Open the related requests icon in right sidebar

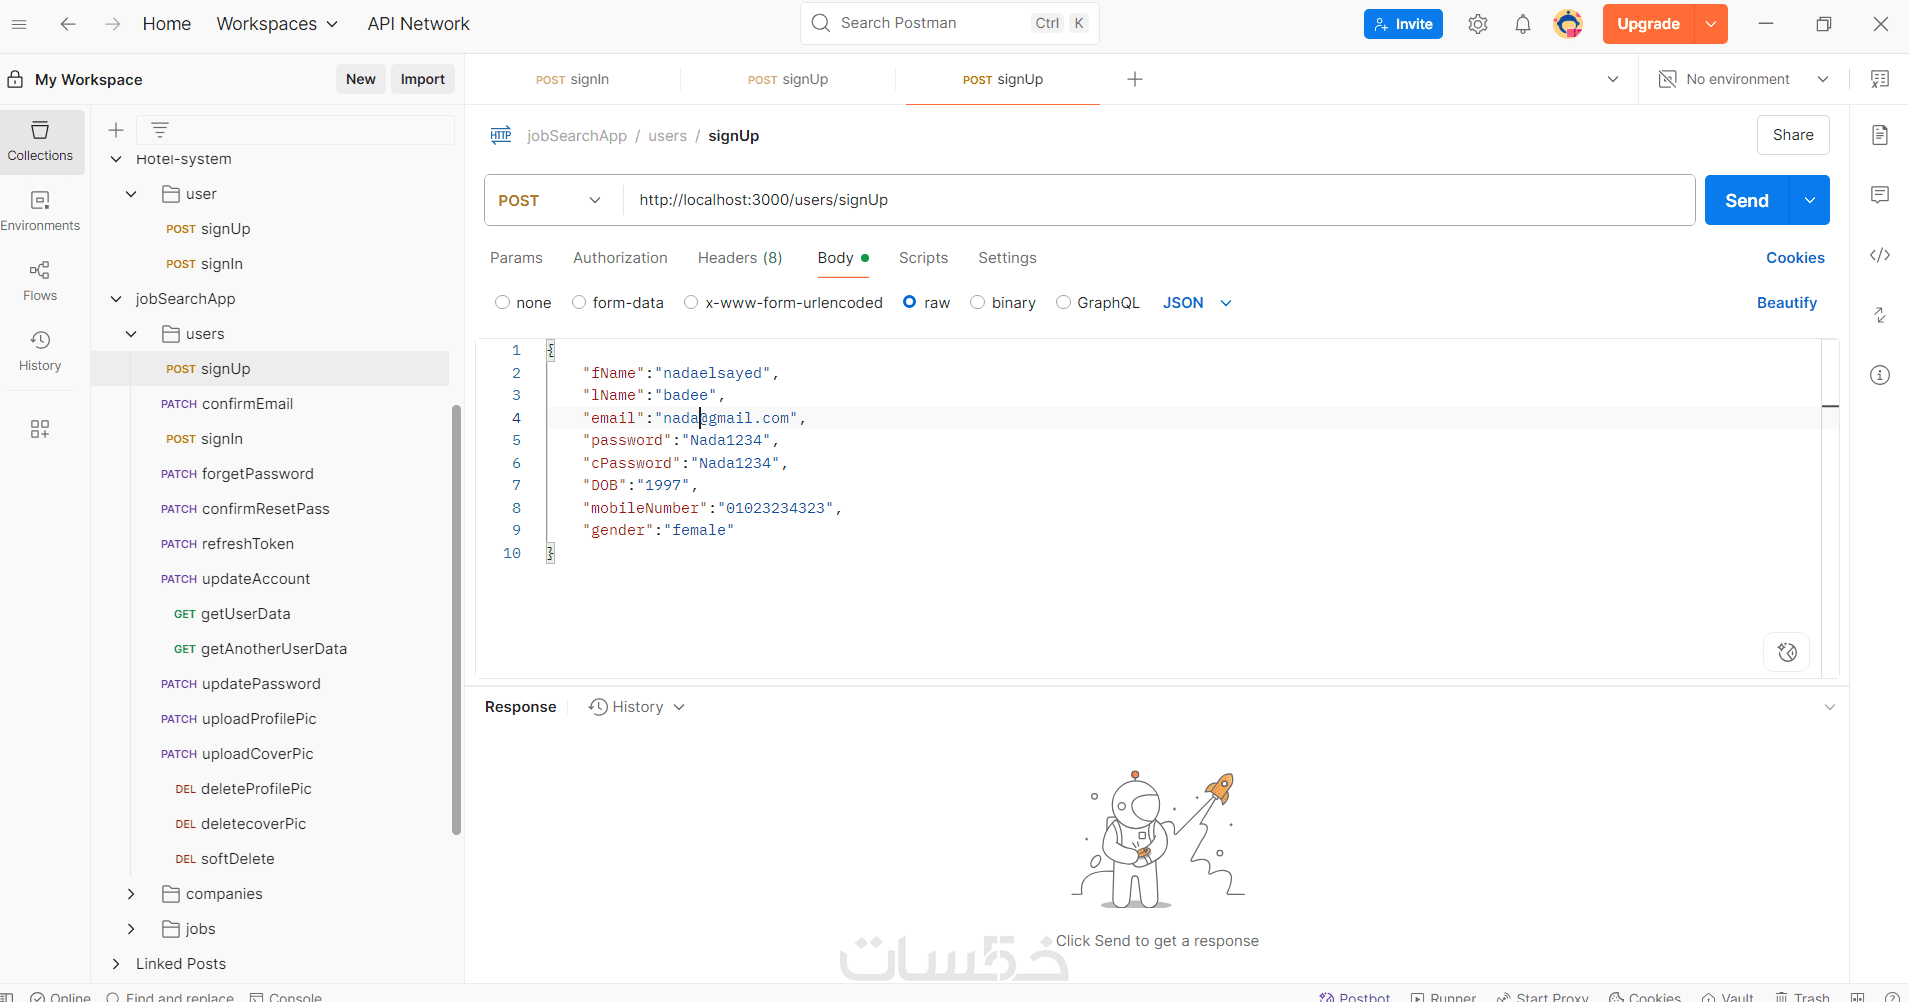coord(1880,315)
